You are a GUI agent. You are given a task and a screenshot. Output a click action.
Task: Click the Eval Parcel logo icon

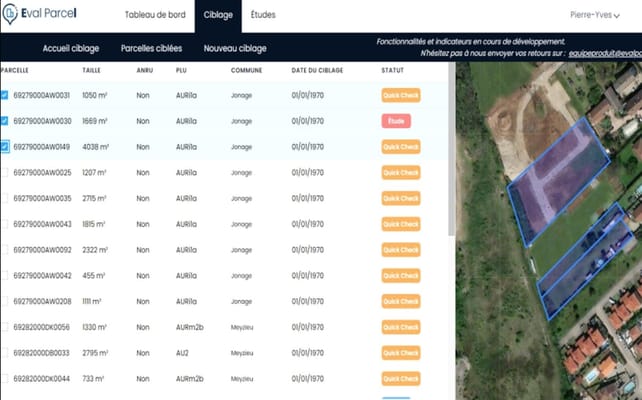point(11,15)
